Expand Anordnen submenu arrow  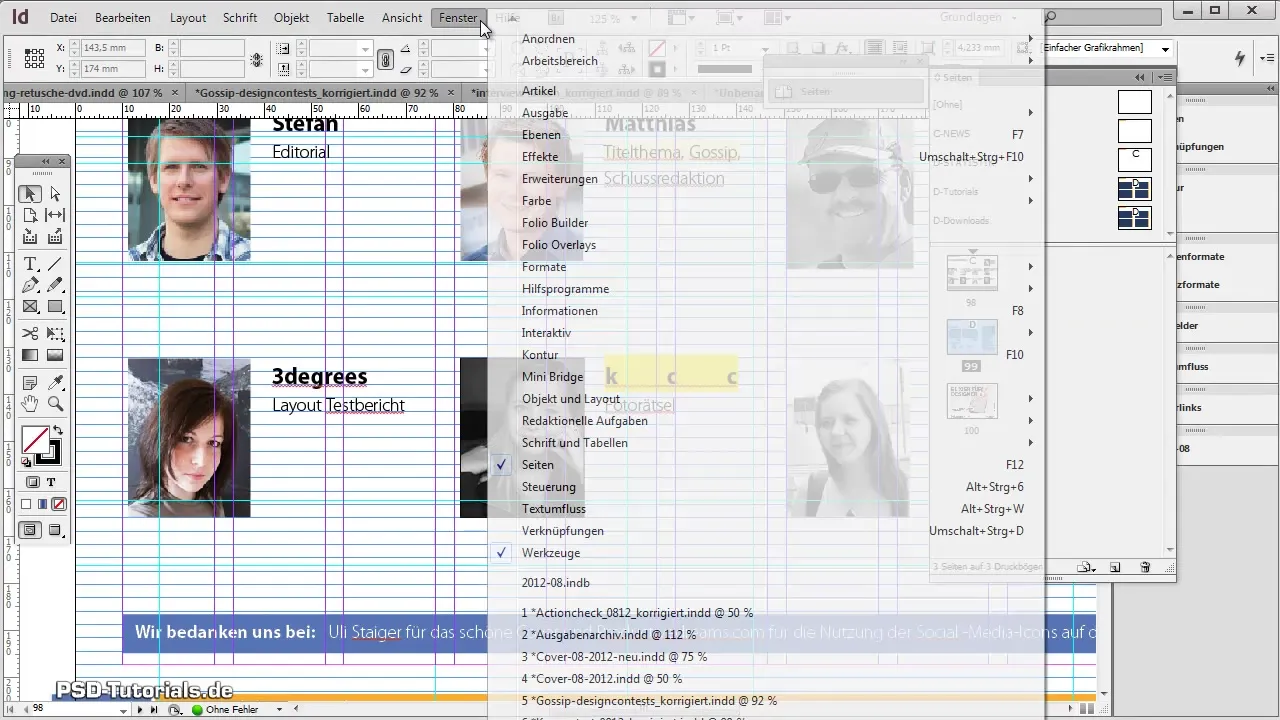click(1030, 39)
